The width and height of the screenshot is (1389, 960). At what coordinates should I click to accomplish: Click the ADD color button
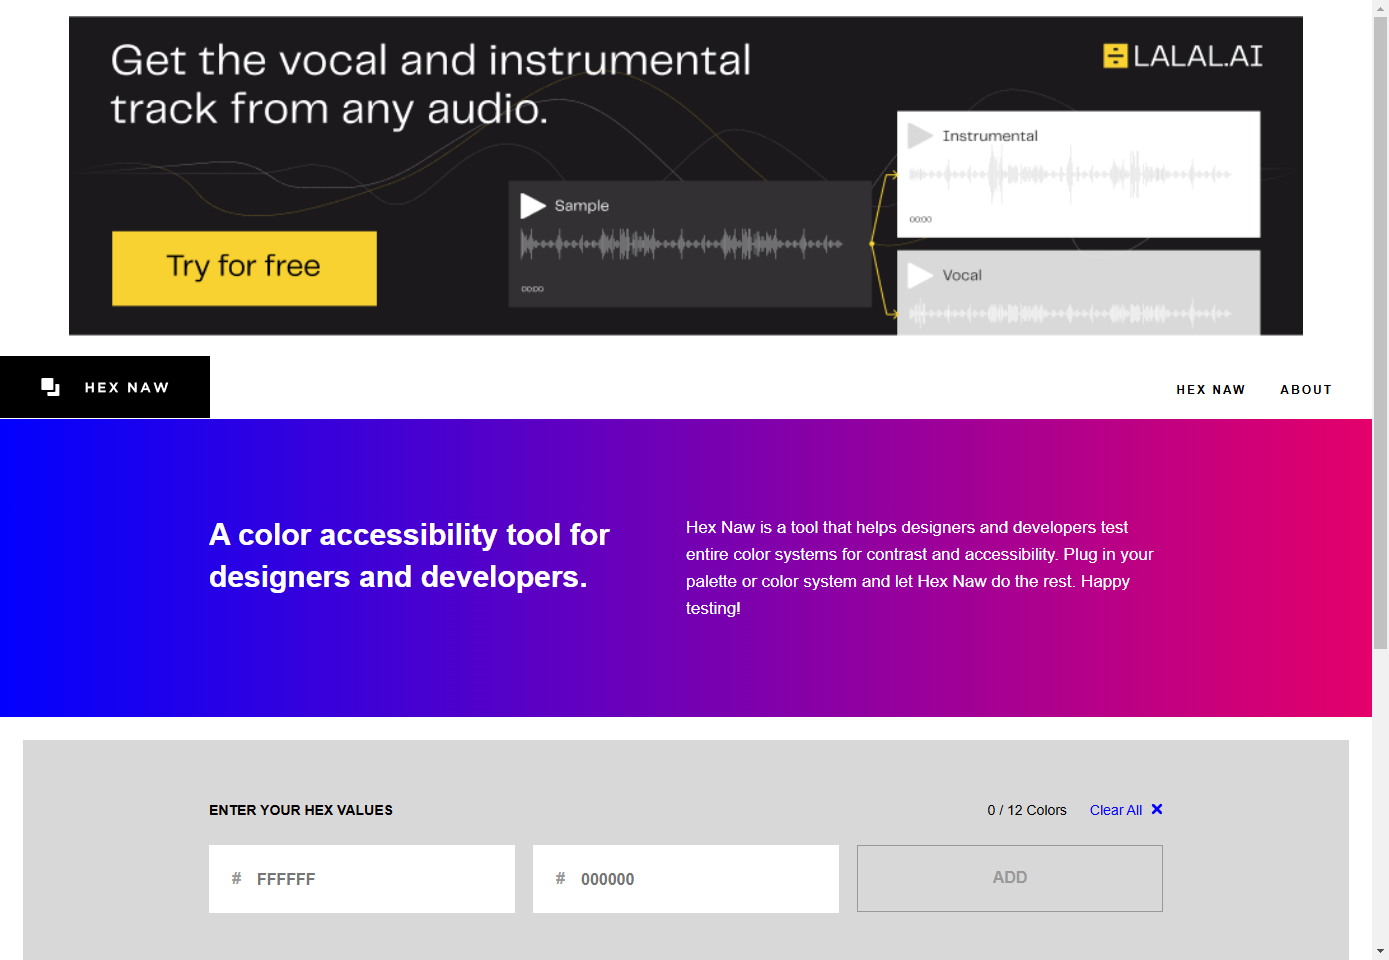click(1010, 878)
